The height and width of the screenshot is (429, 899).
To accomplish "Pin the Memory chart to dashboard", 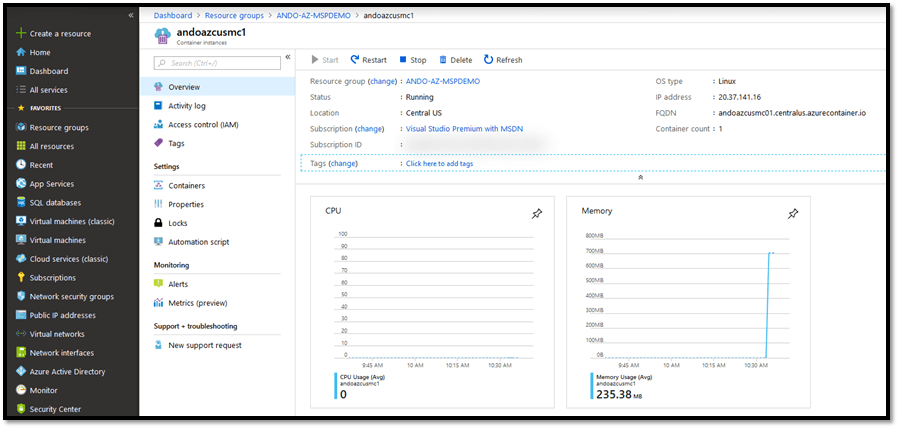I will pyautogui.click(x=793, y=214).
